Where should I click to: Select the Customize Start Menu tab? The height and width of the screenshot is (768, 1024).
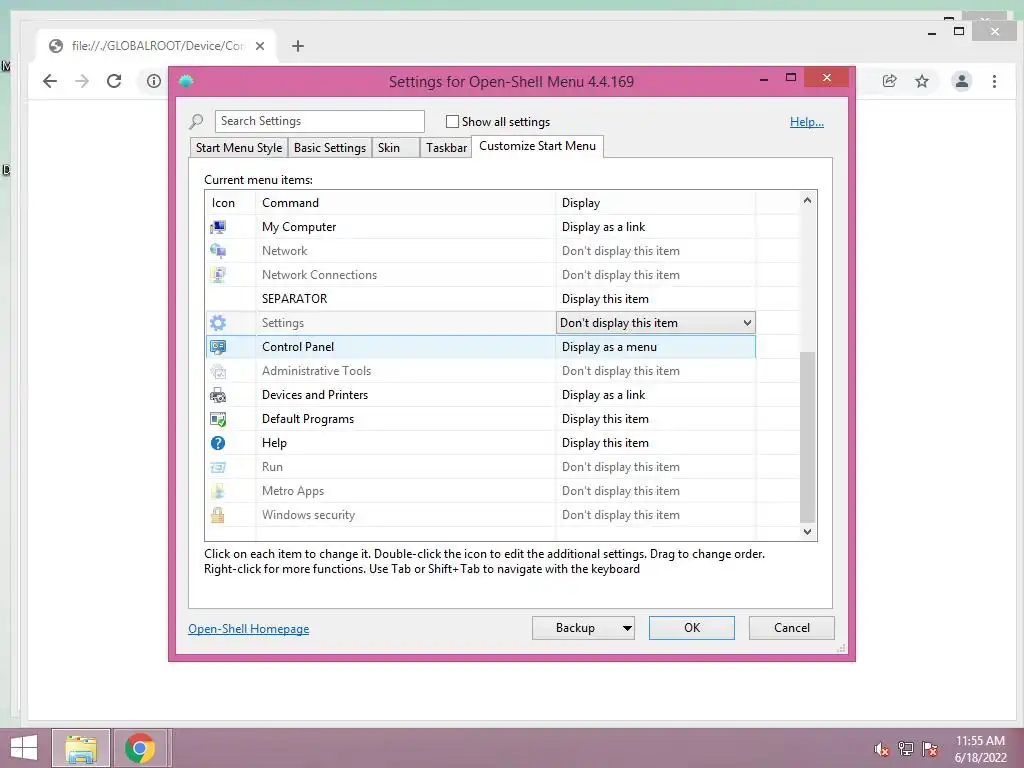click(x=537, y=146)
